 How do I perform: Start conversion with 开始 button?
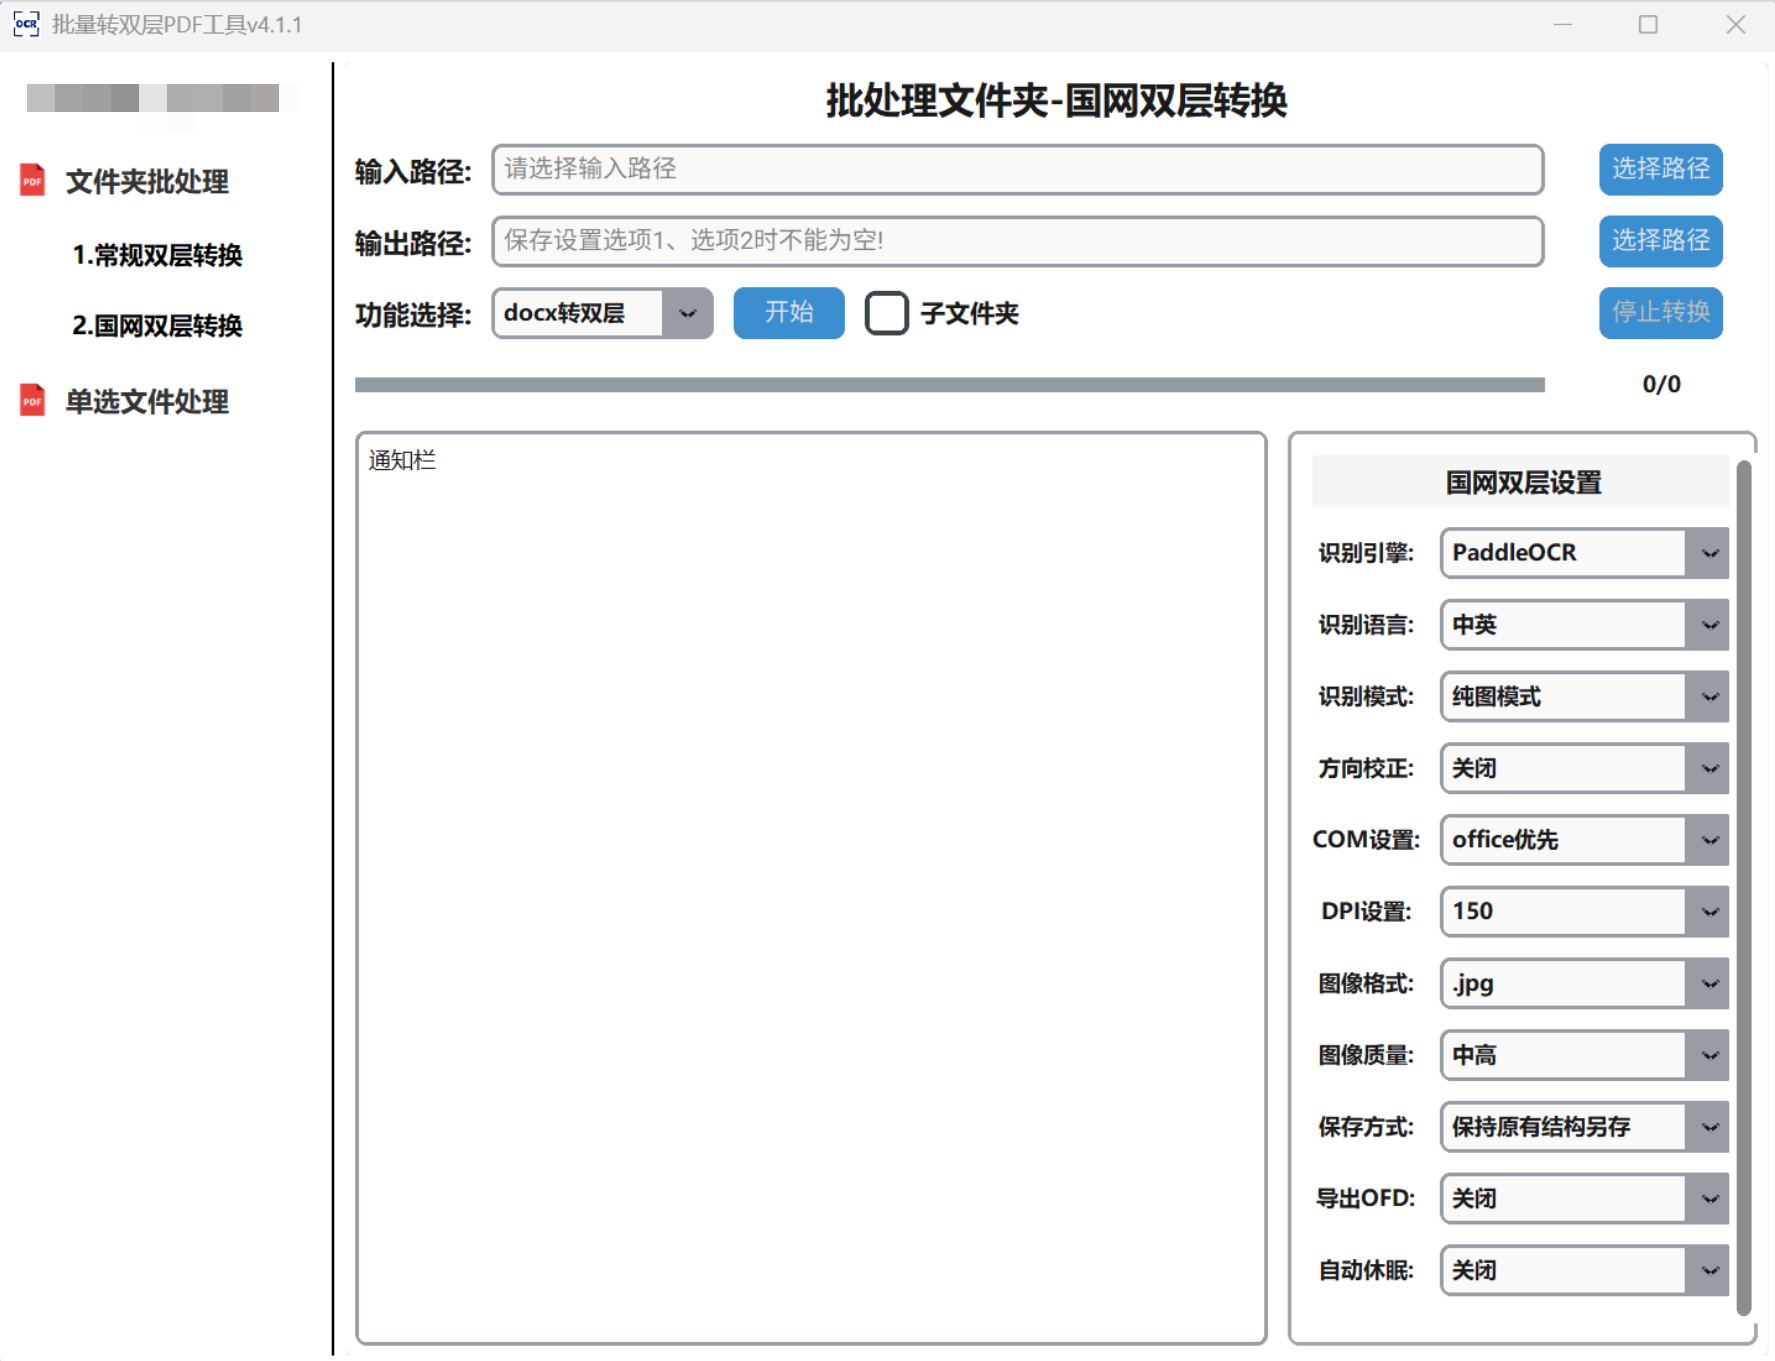789,313
